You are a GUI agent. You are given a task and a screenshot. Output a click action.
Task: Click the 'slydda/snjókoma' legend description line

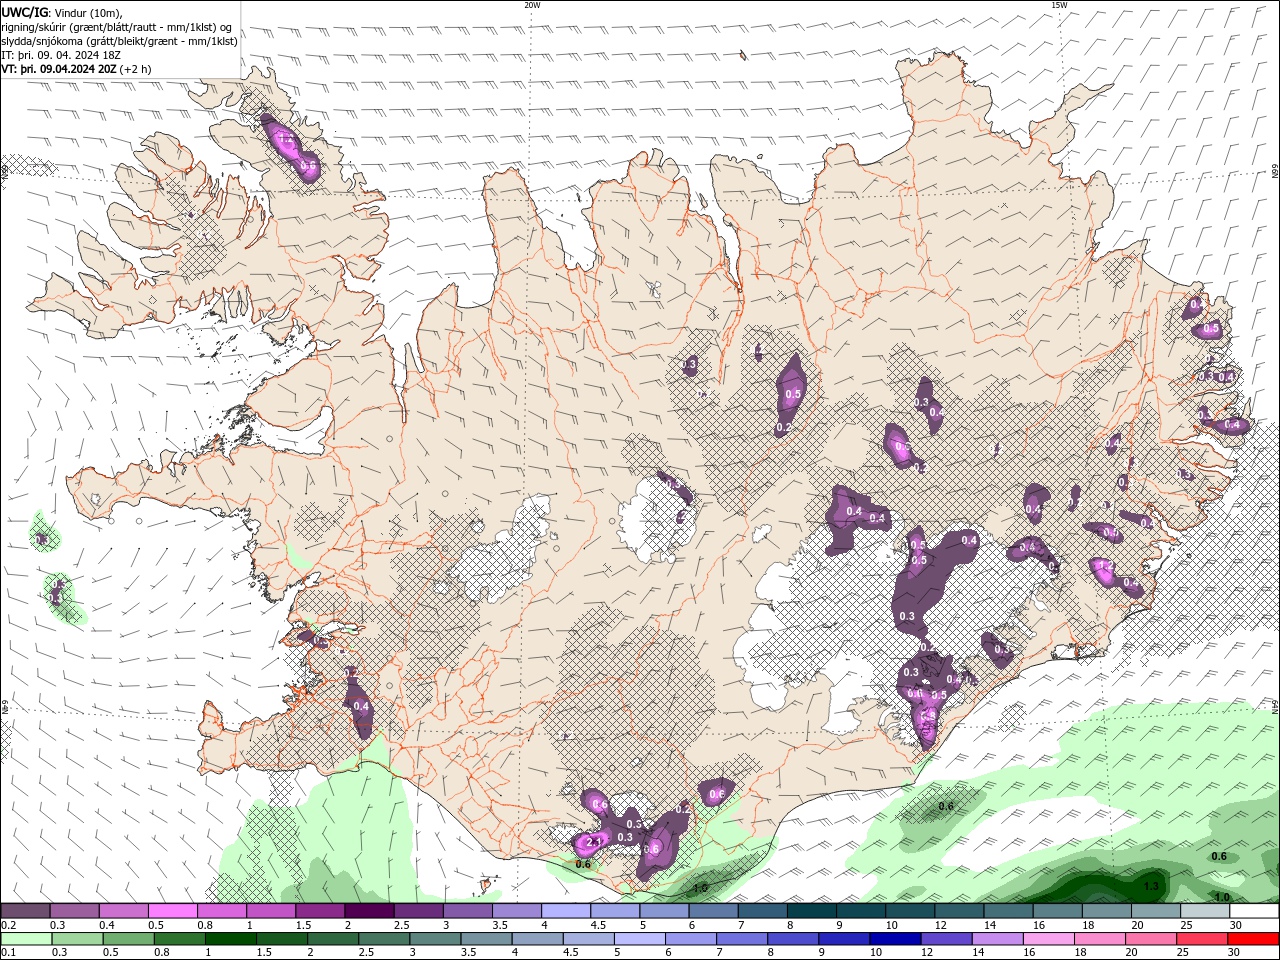click(x=120, y=41)
